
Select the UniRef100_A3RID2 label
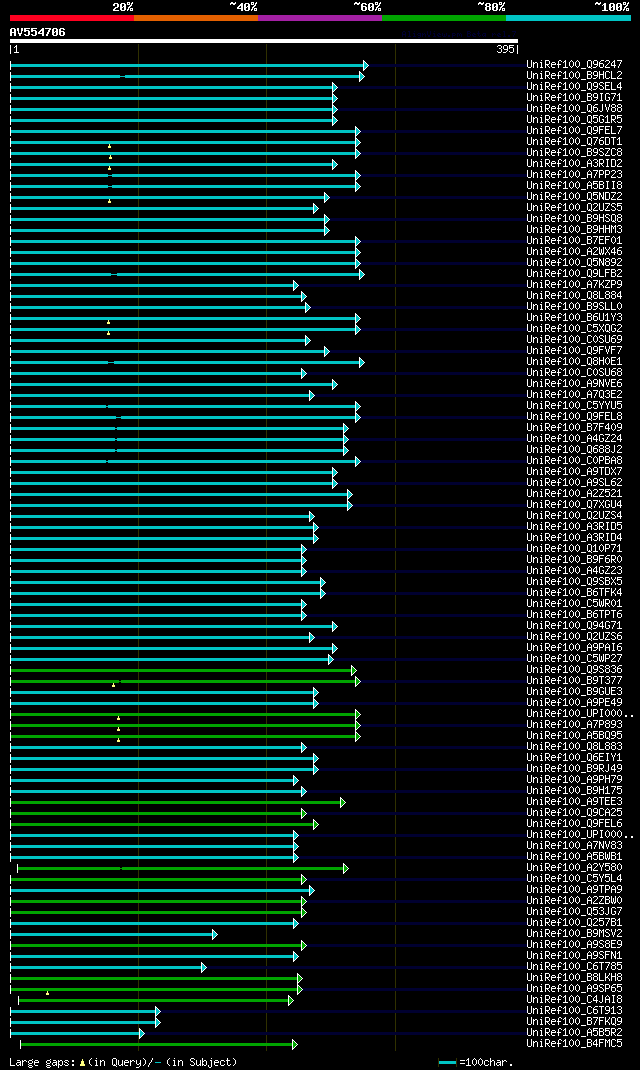(574, 164)
